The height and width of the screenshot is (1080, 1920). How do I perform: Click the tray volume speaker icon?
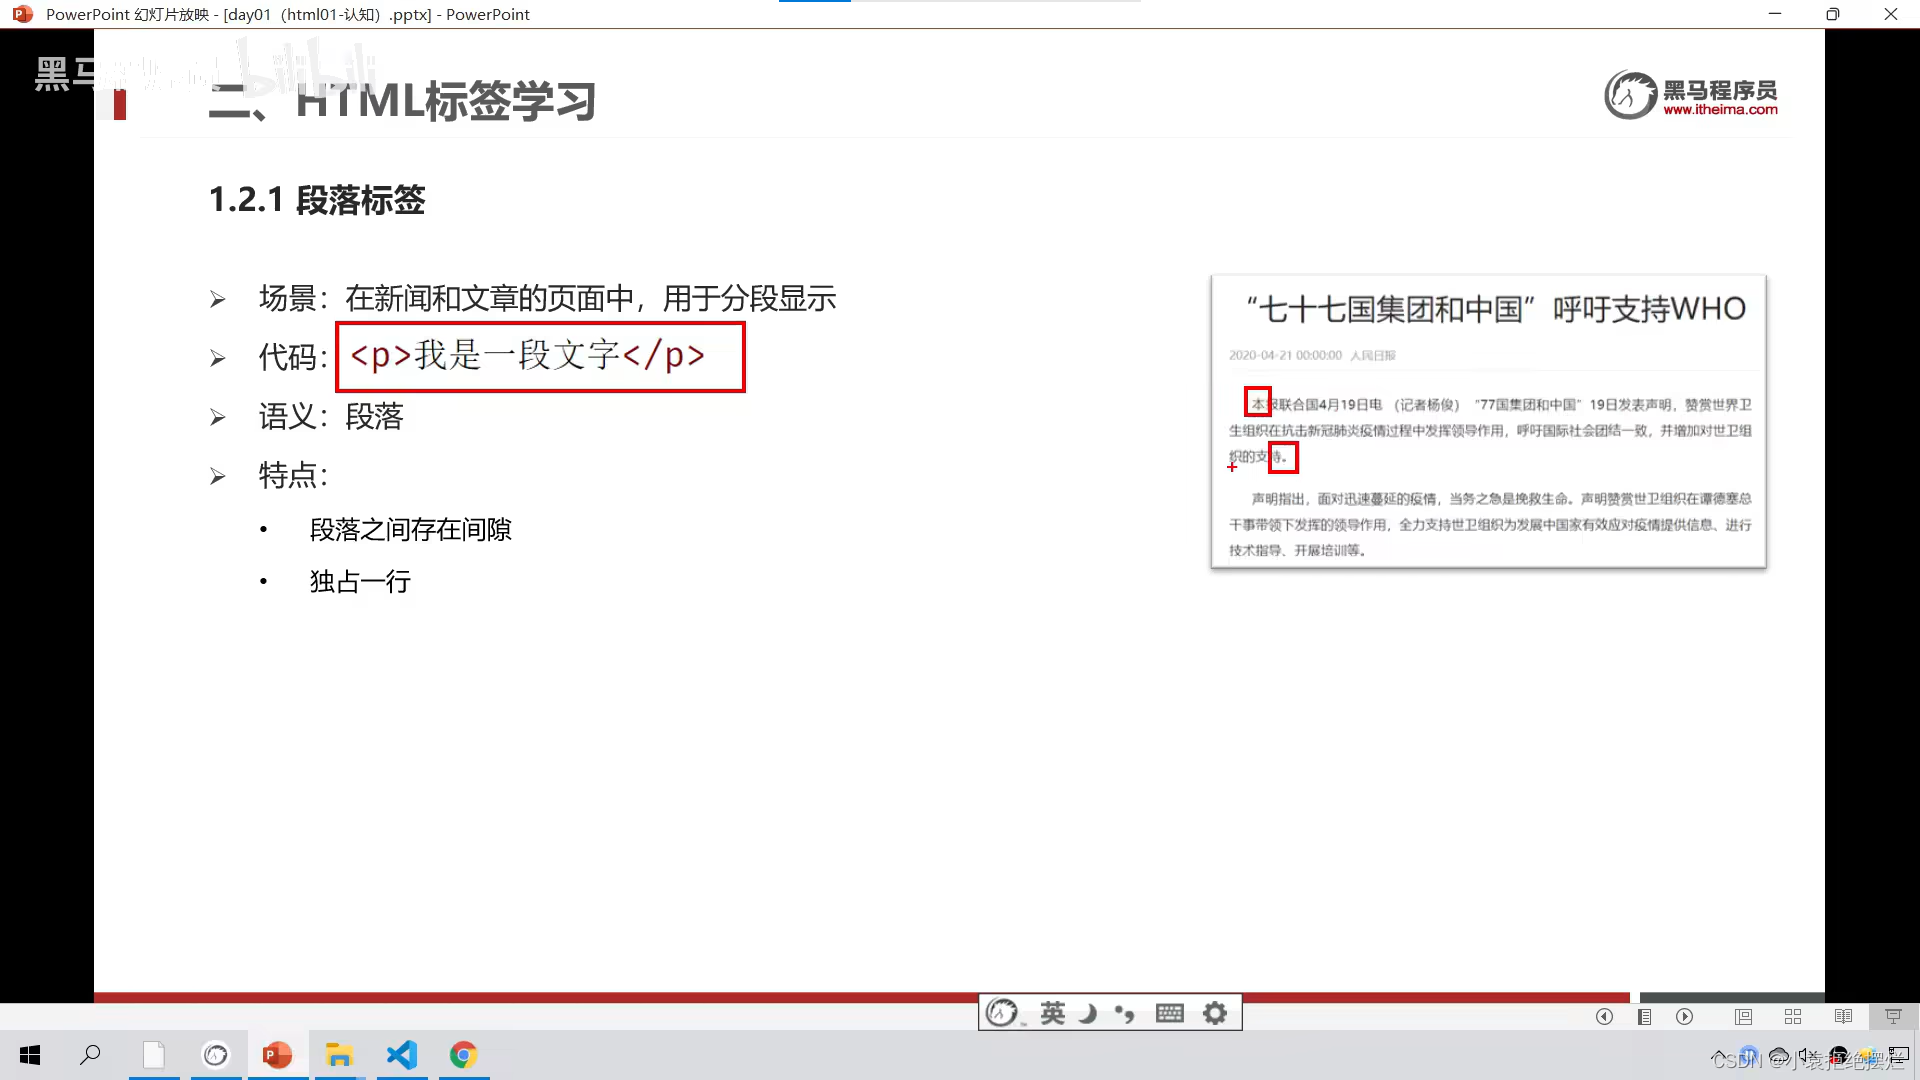coord(1808,1055)
